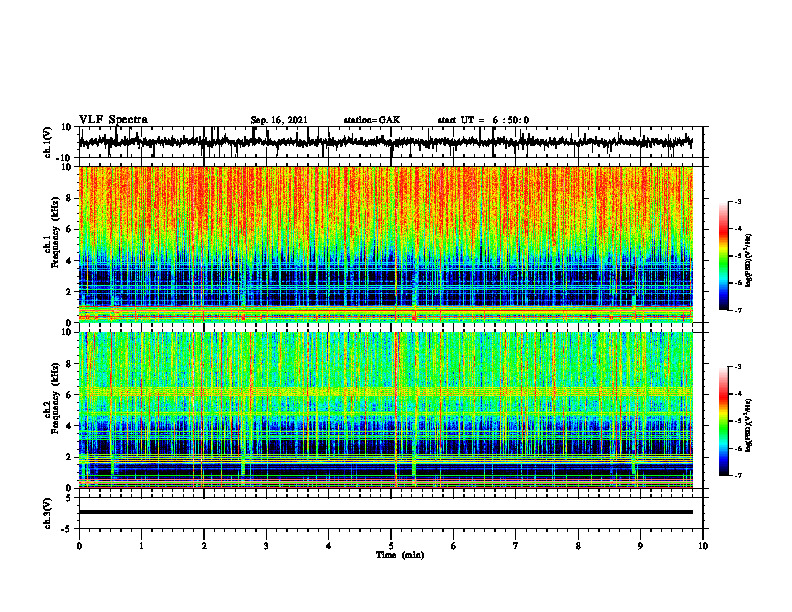Click the "station=GAK" header label
The height and width of the screenshot is (612, 792).
point(372,120)
